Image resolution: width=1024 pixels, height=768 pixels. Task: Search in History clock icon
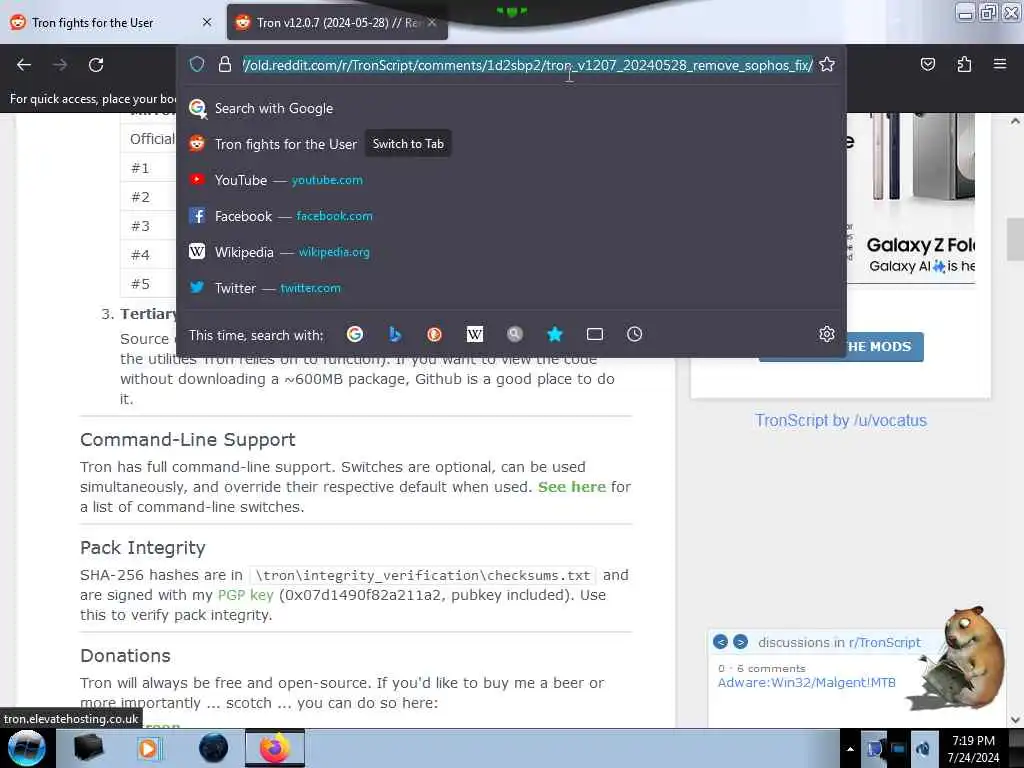pyautogui.click(x=635, y=334)
